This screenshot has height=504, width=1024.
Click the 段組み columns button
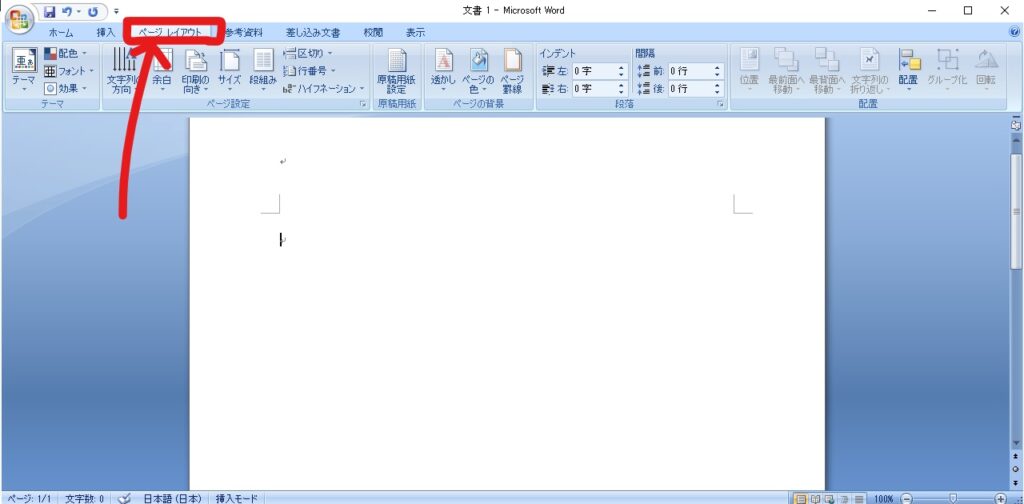pyautogui.click(x=263, y=71)
